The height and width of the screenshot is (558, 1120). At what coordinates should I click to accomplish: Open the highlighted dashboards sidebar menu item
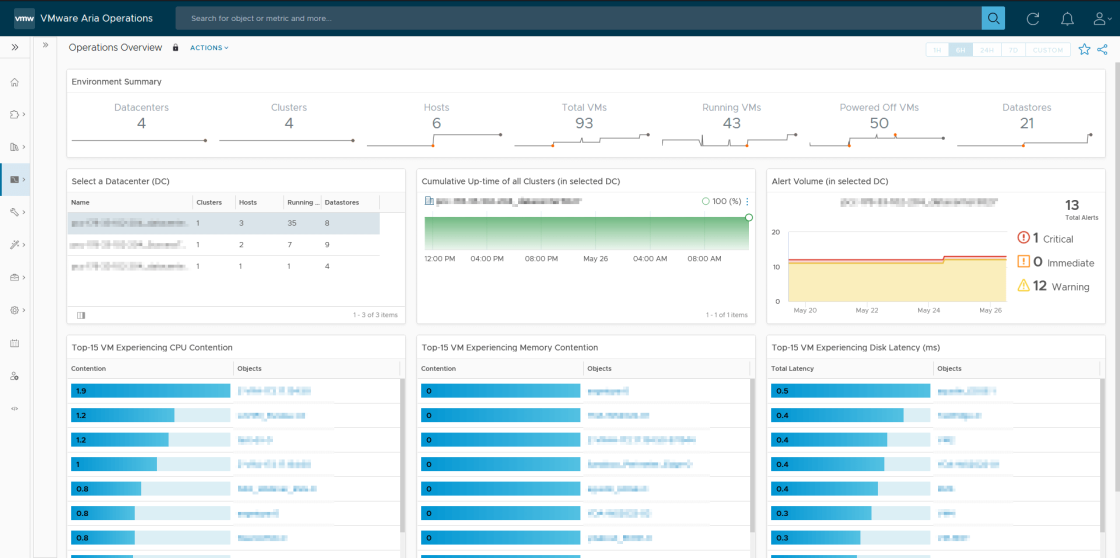(15, 180)
